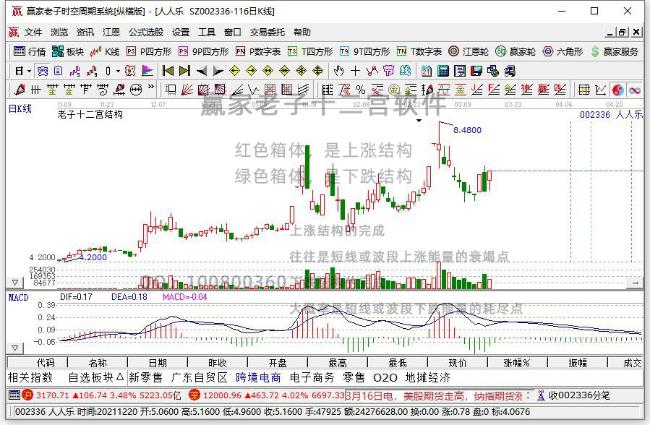This screenshot has width=650, height=425.
Task: Select the 电子商务 sector tab
Action: (x=312, y=378)
